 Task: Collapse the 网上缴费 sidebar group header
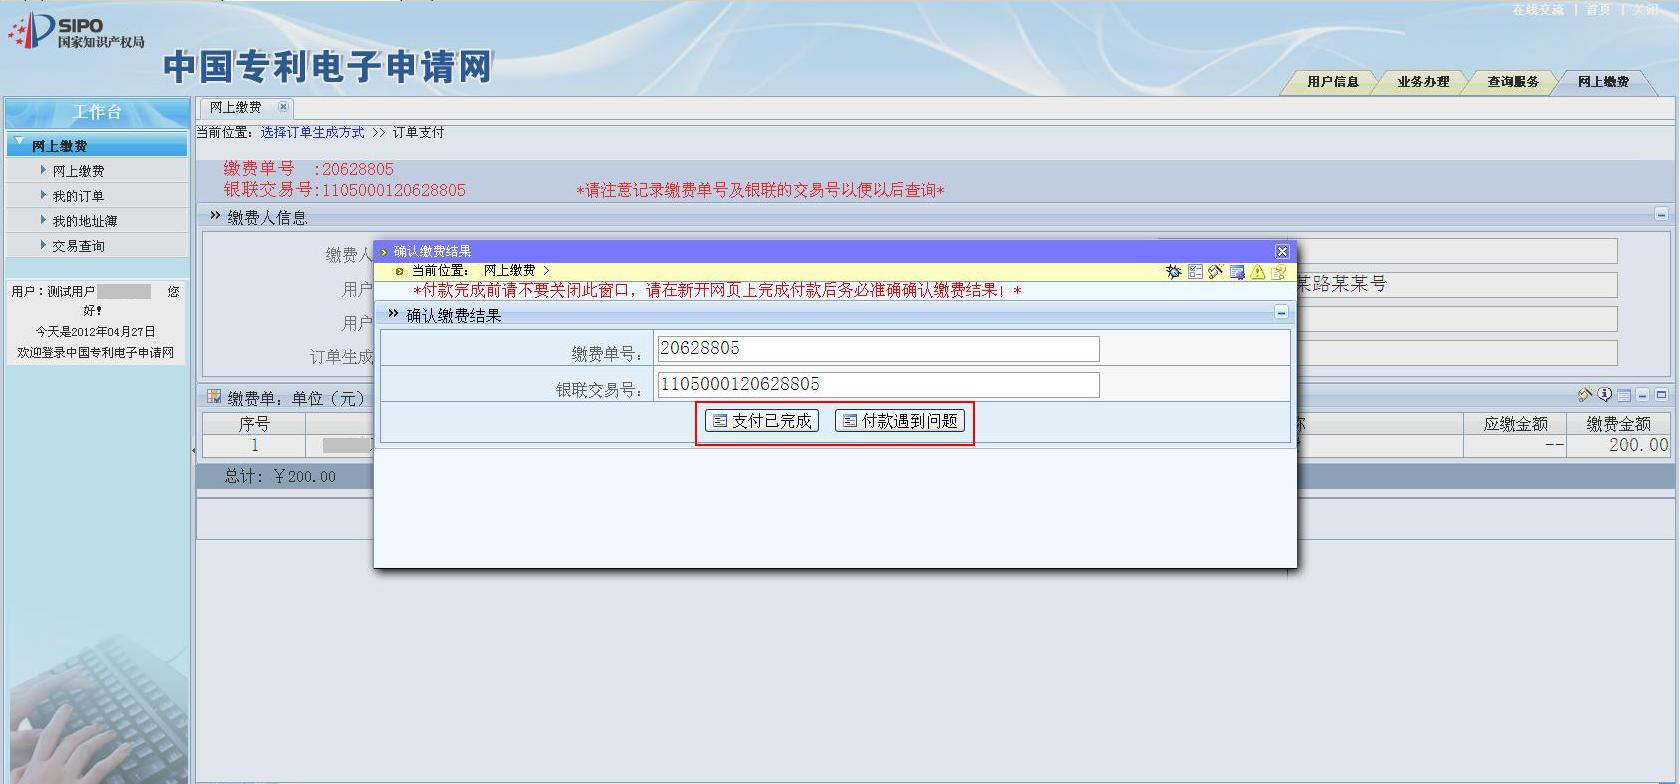point(97,145)
